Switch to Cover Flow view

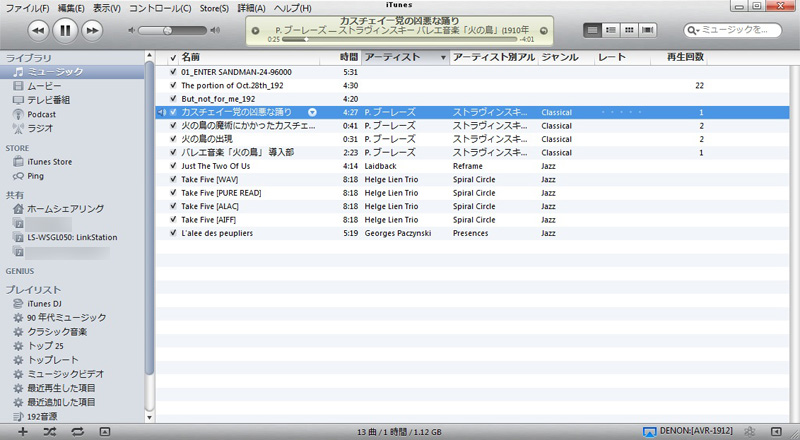(647, 30)
